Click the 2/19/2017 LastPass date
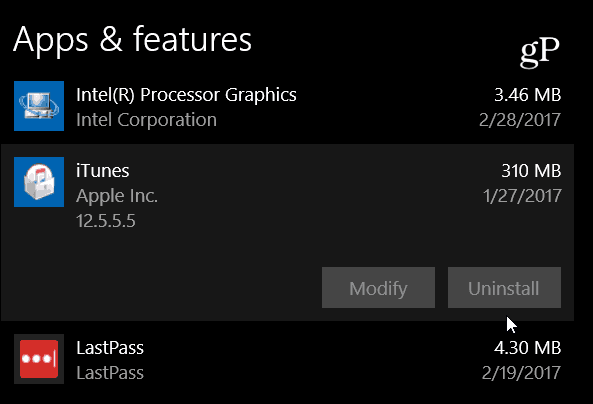 (521, 373)
